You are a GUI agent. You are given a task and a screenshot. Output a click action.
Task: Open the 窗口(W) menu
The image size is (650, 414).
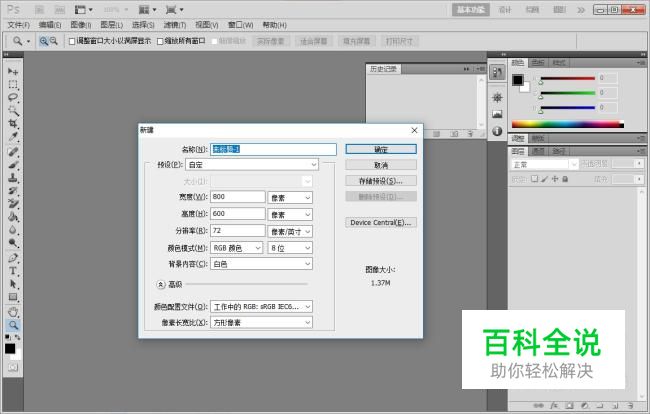point(240,25)
